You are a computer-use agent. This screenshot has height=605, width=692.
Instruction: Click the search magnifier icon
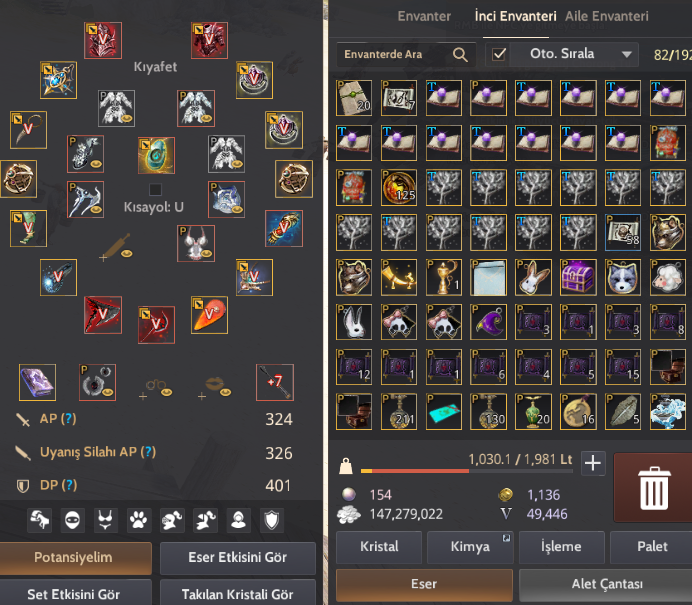pos(460,54)
